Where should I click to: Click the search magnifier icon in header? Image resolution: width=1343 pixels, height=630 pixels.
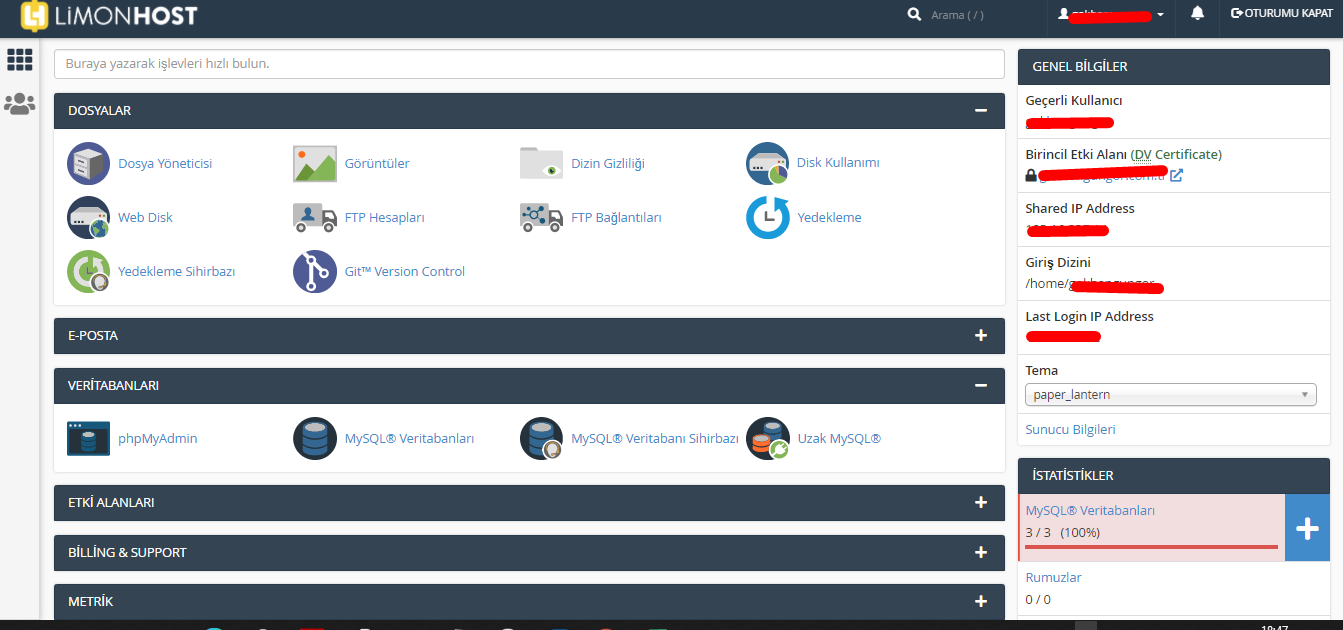tap(914, 14)
